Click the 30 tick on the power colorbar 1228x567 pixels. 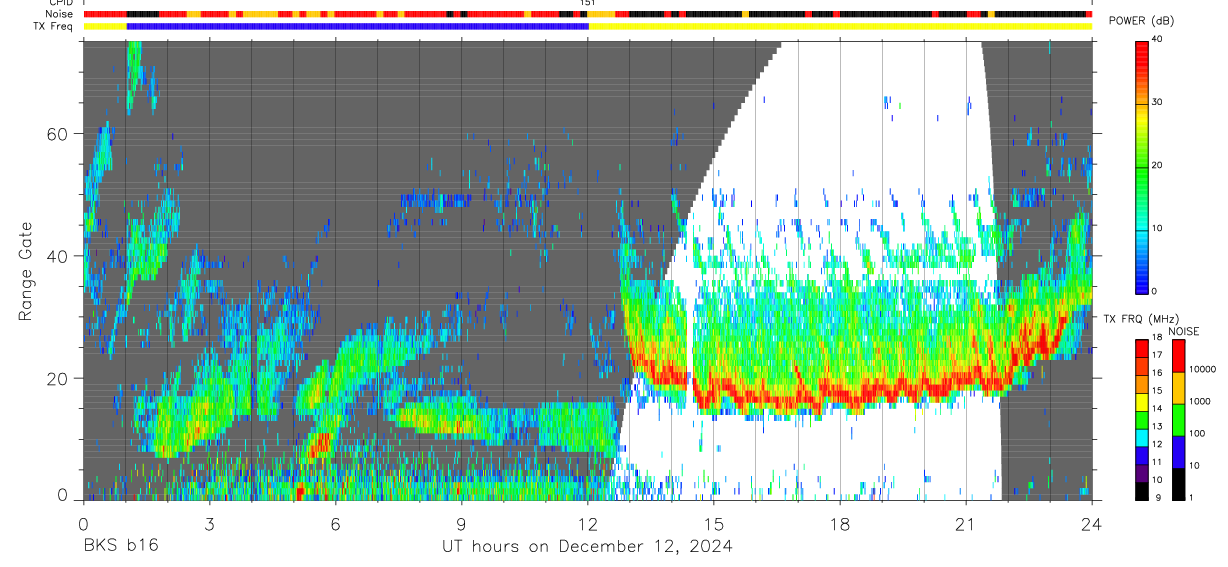coord(1158,102)
